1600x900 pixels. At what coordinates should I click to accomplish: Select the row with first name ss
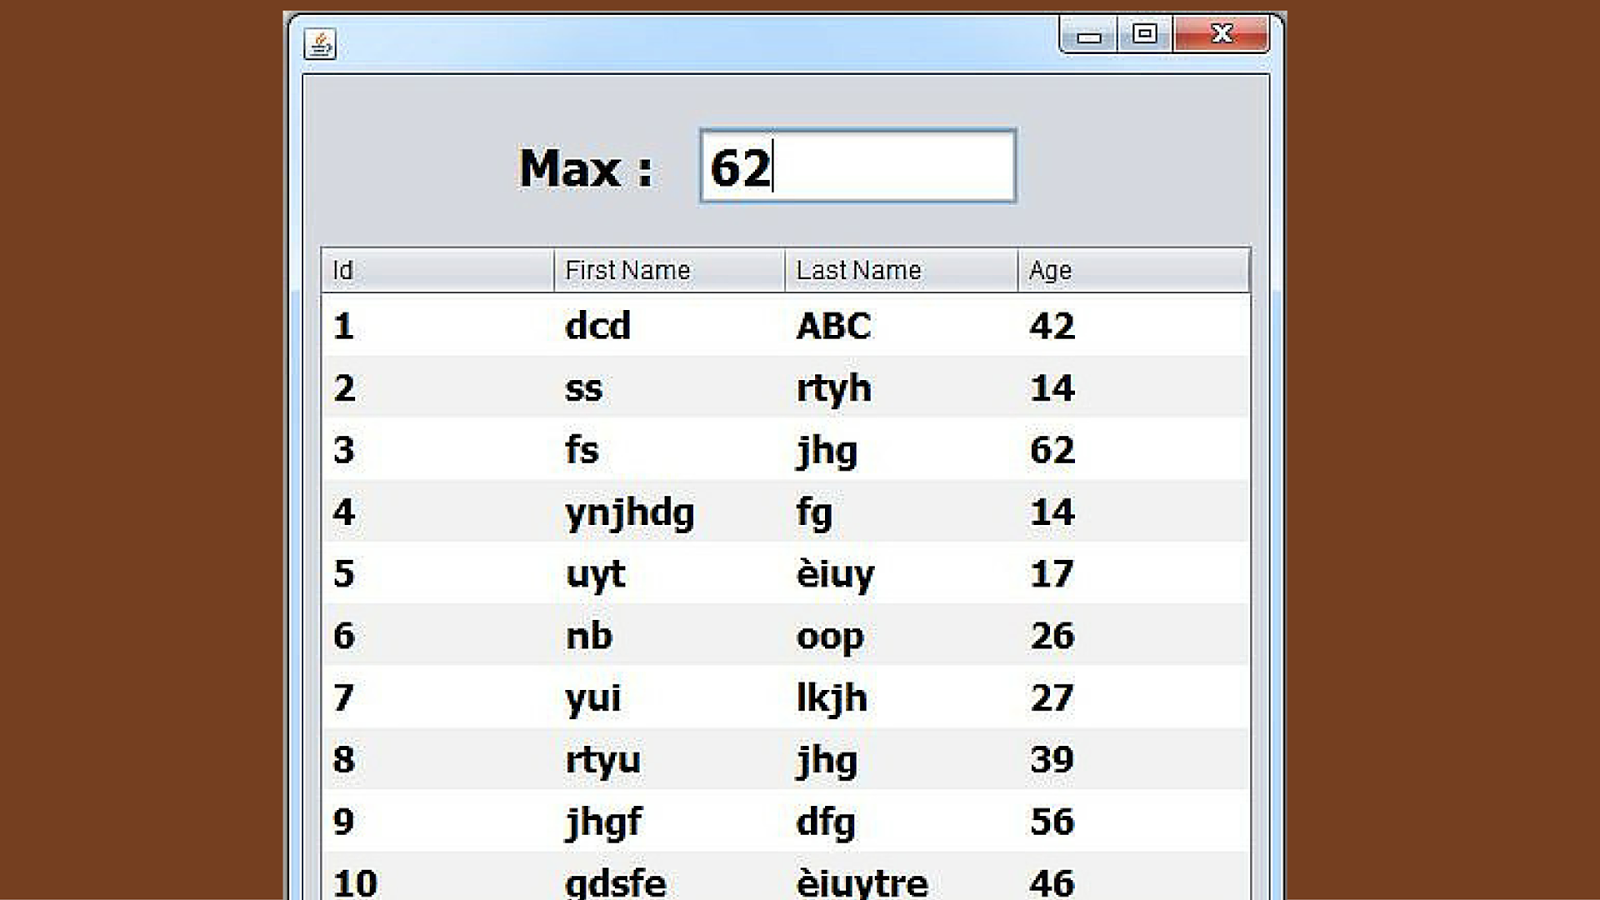tap(700, 388)
